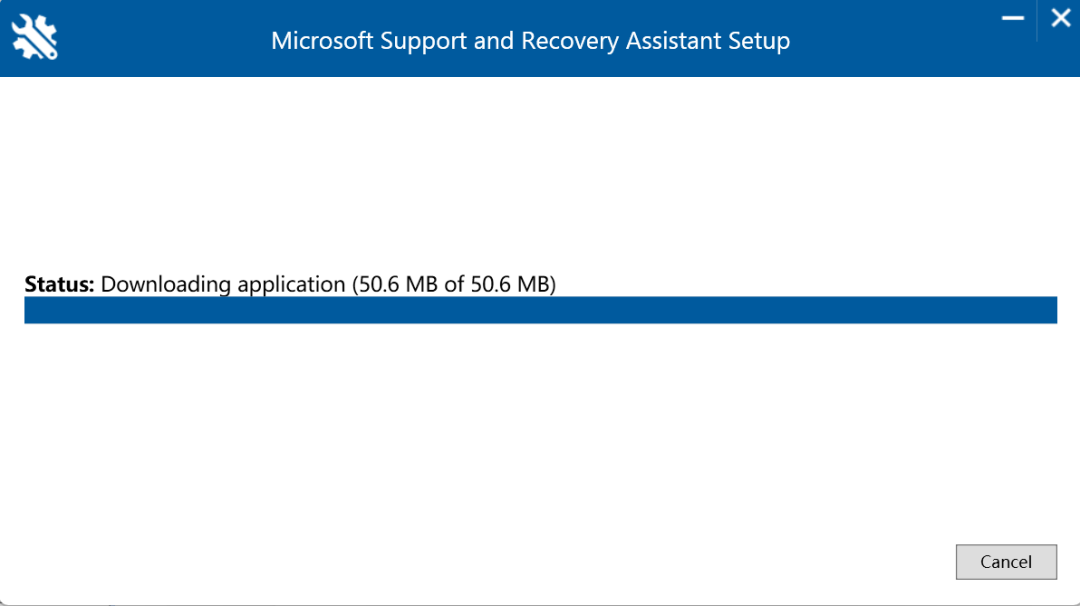The image size is (1080, 606).
Task: Click the word Setup in the title
Action: point(758,41)
